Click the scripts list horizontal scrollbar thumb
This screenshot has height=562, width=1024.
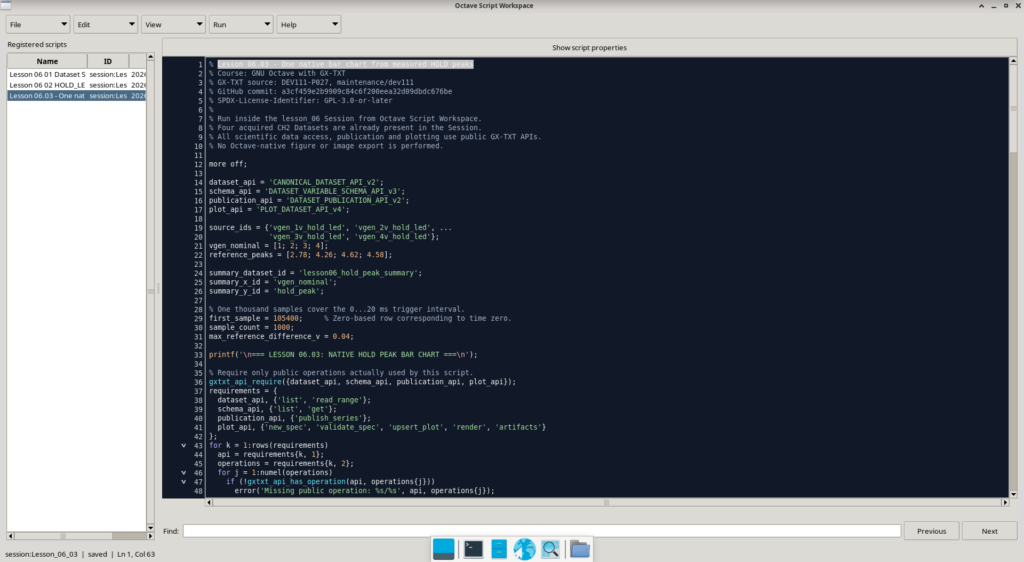63,536
